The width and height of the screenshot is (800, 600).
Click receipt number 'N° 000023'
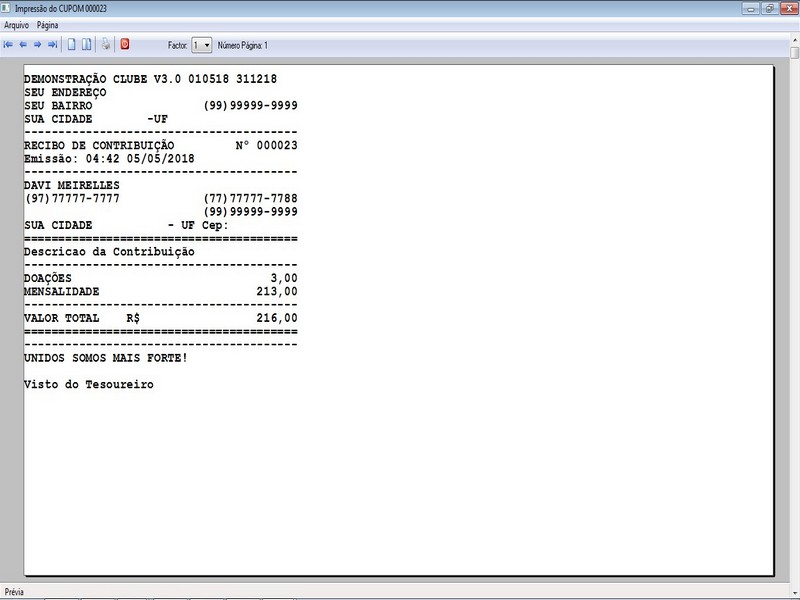pyautogui.click(x=266, y=145)
